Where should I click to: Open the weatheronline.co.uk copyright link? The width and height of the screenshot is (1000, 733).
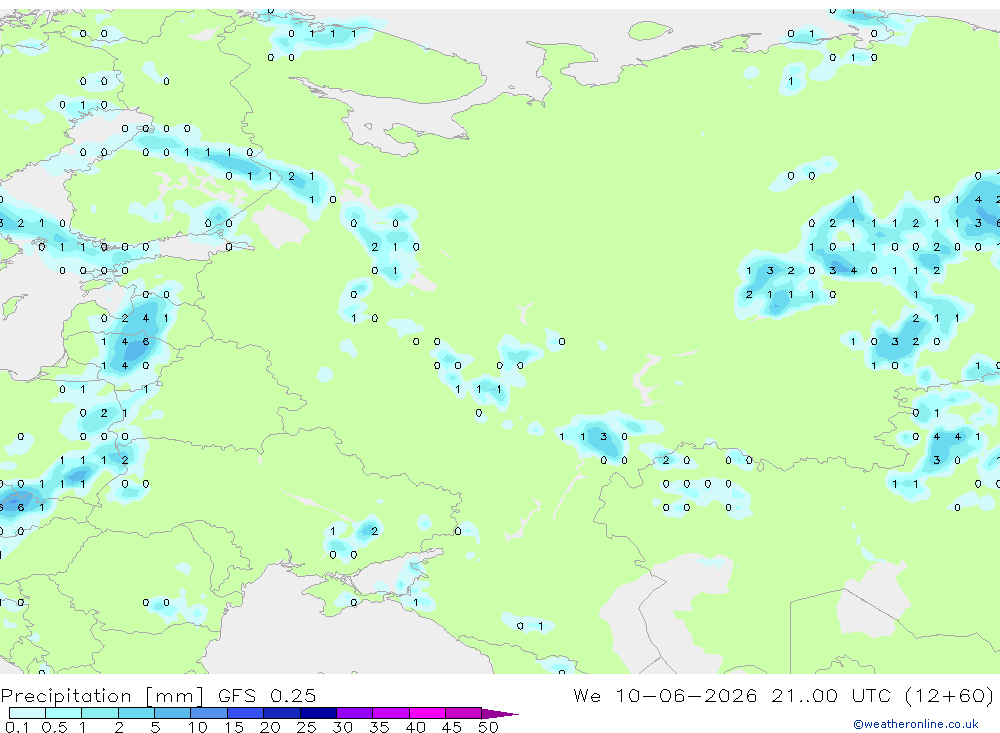[916, 724]
